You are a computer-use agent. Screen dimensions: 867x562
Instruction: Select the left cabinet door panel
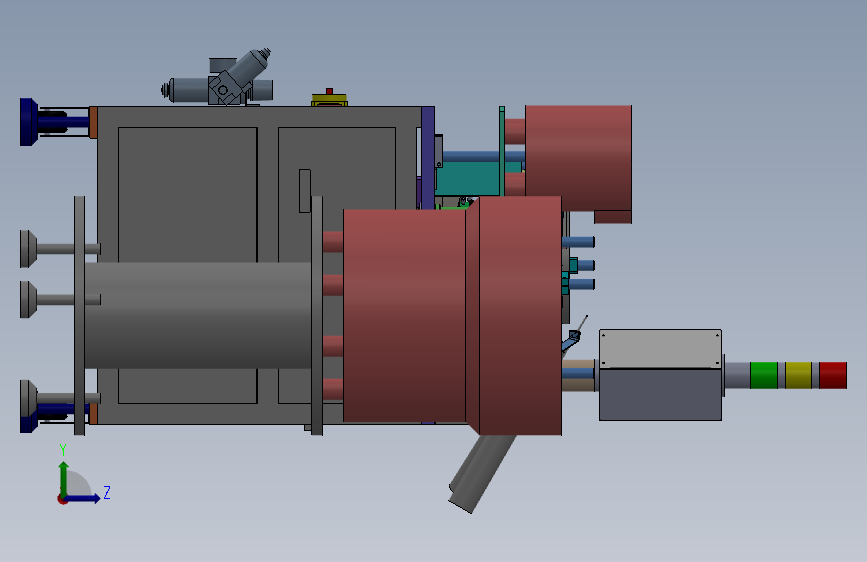187,194
